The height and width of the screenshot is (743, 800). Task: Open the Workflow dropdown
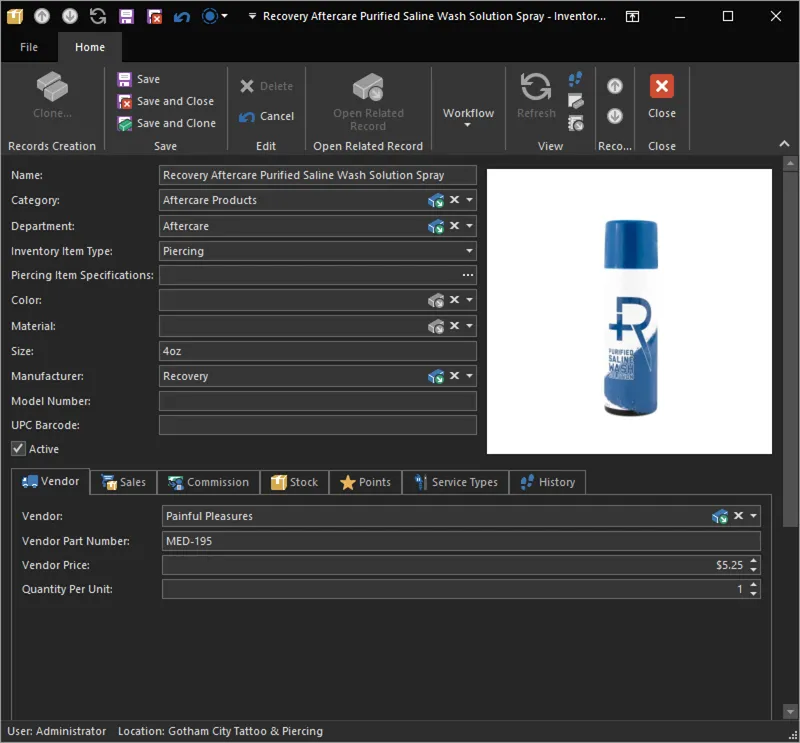[x=468, y=117]
